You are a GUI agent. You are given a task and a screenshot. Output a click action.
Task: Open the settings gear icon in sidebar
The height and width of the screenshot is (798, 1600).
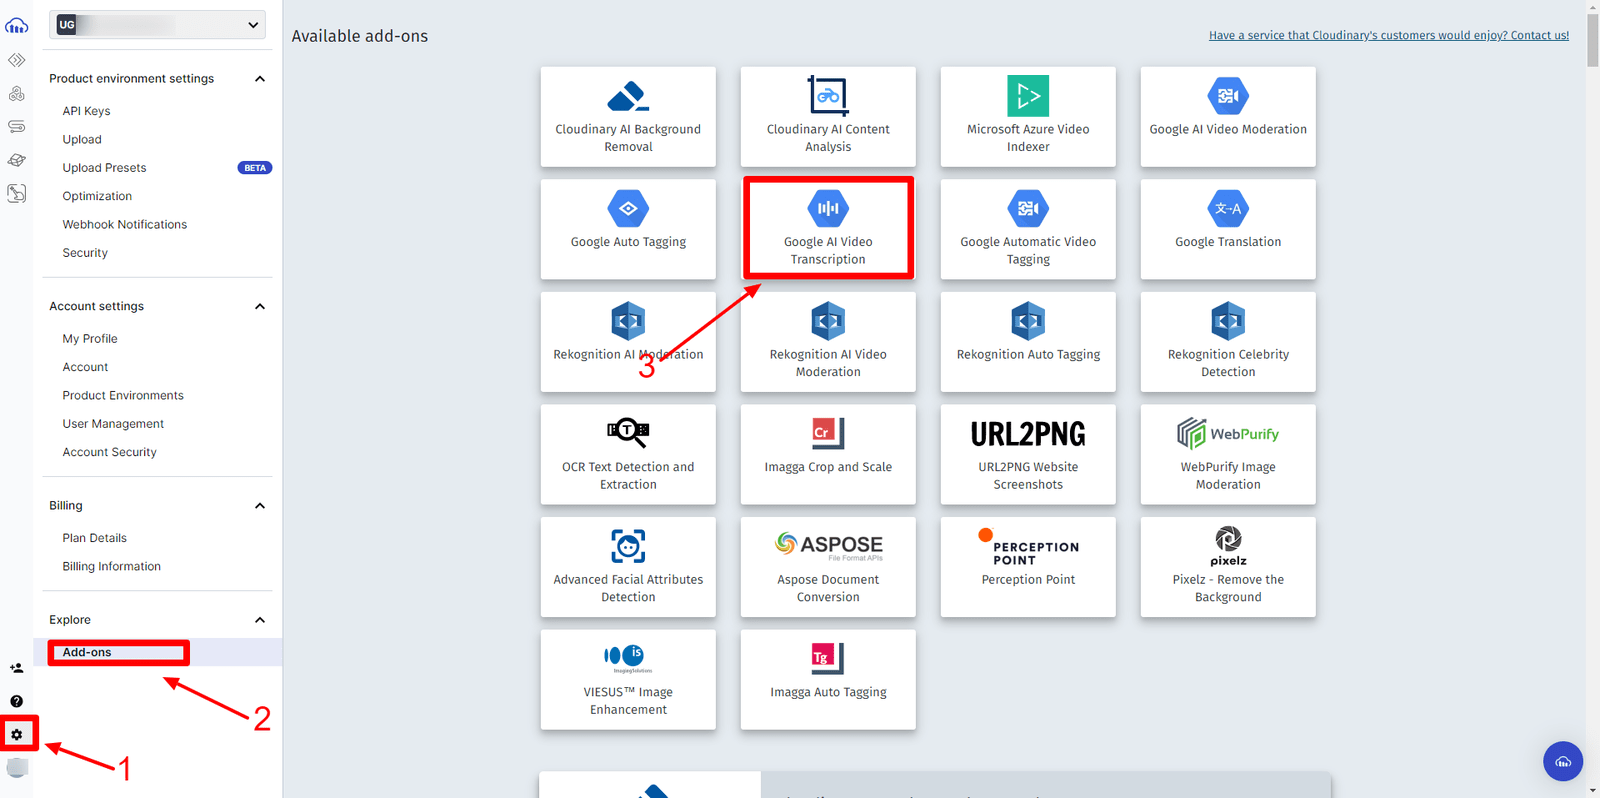[17, 734]
